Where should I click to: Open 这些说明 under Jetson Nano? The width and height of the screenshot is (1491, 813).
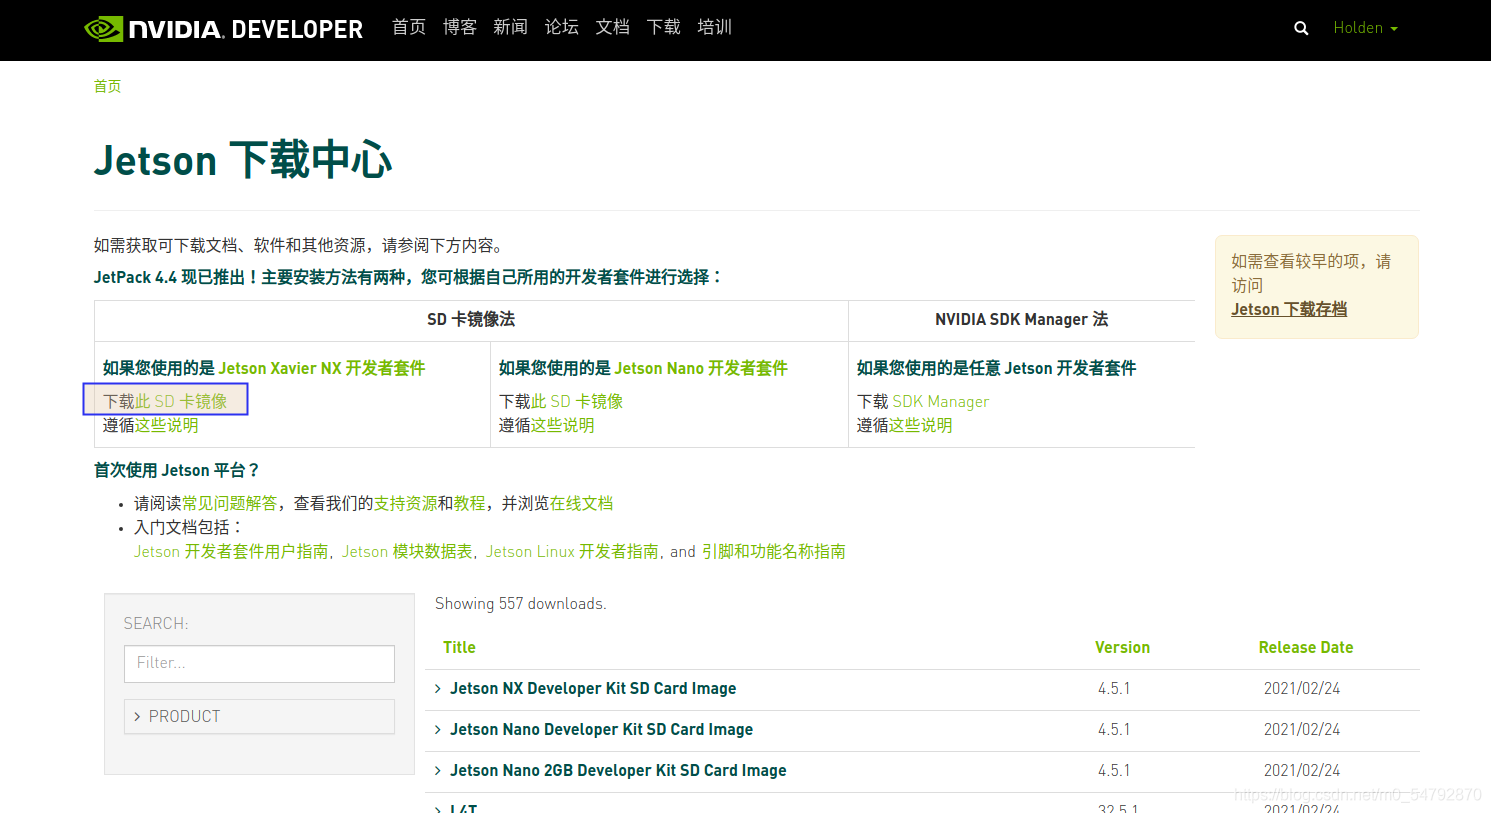click(x=563, y=425)
